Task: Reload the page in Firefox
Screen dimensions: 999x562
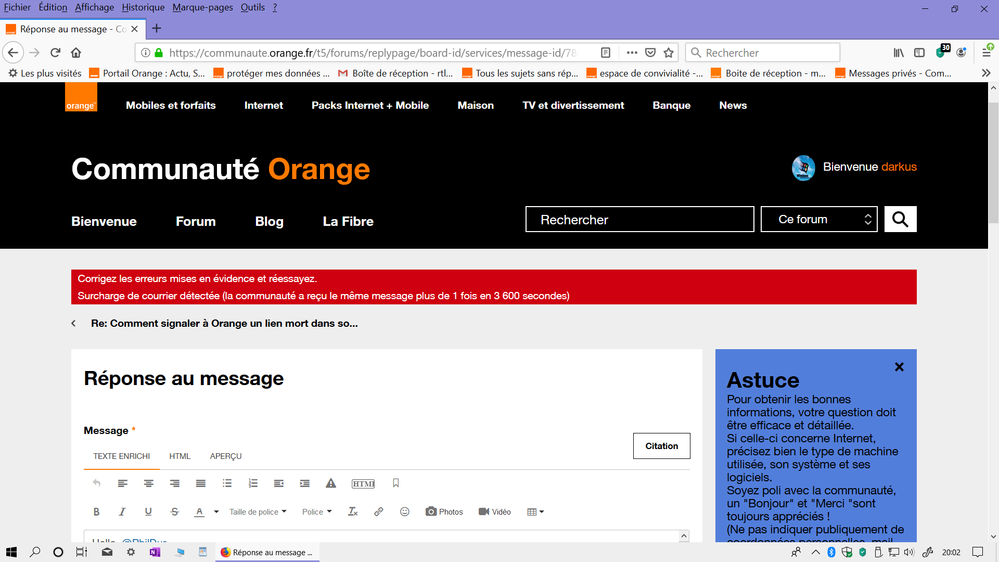Action: click(55, 53)
